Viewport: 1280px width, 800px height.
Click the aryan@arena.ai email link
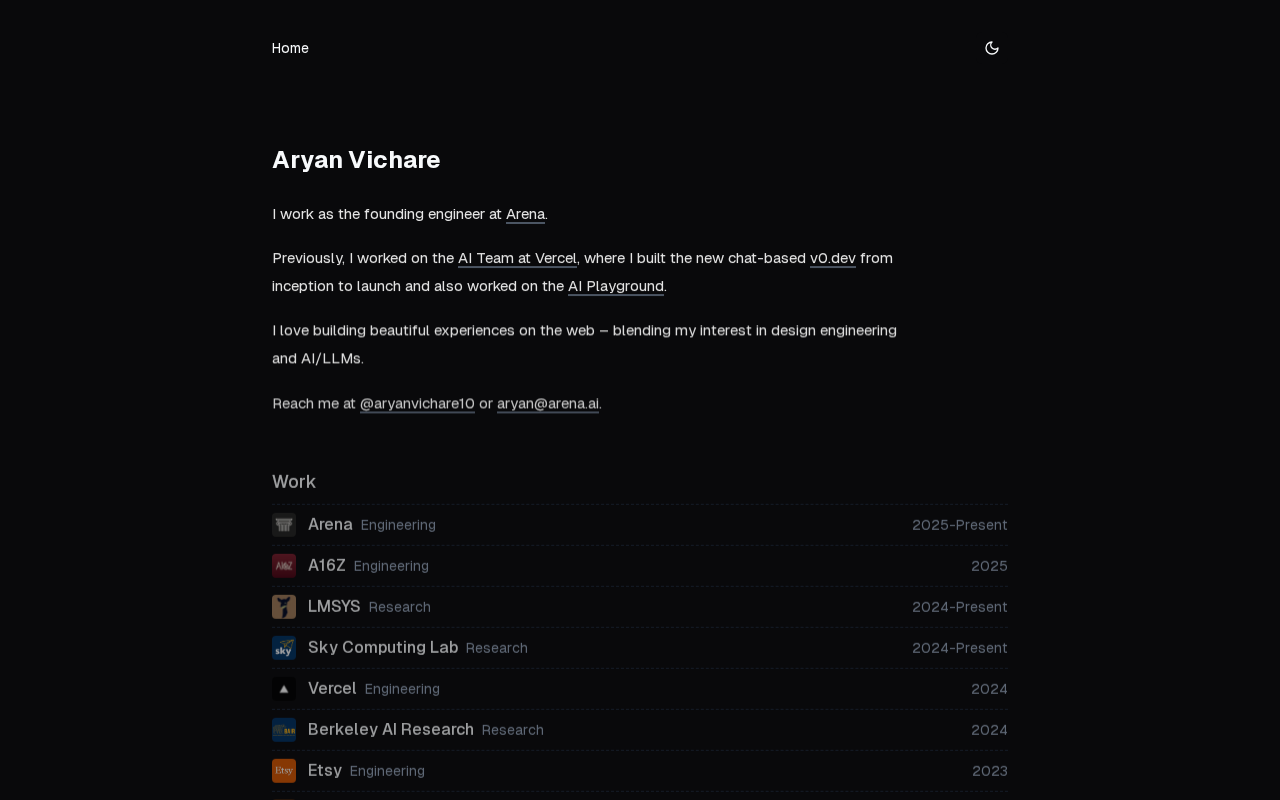[x=548, y=403]
